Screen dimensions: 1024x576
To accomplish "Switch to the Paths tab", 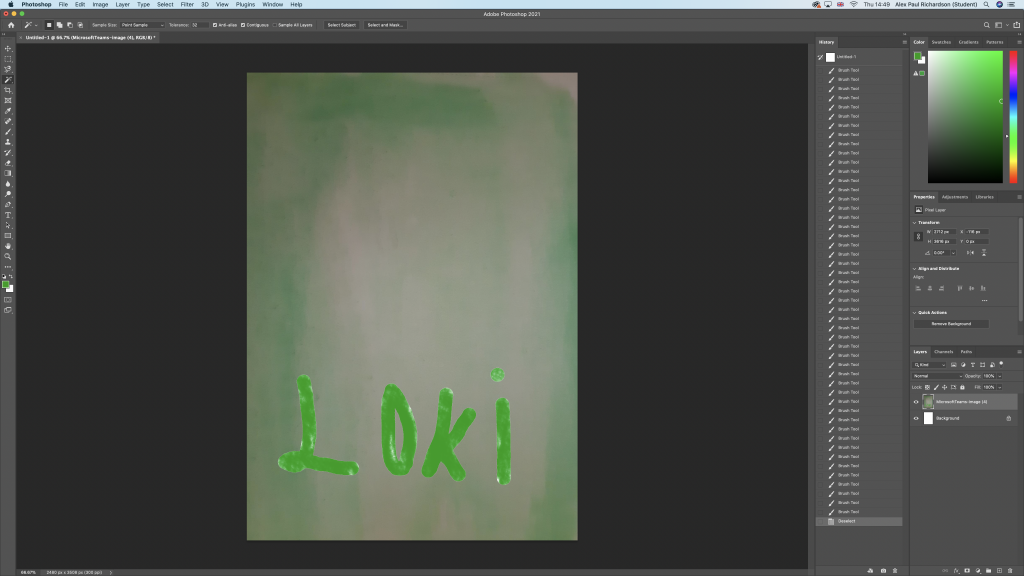I will [967, 352].
